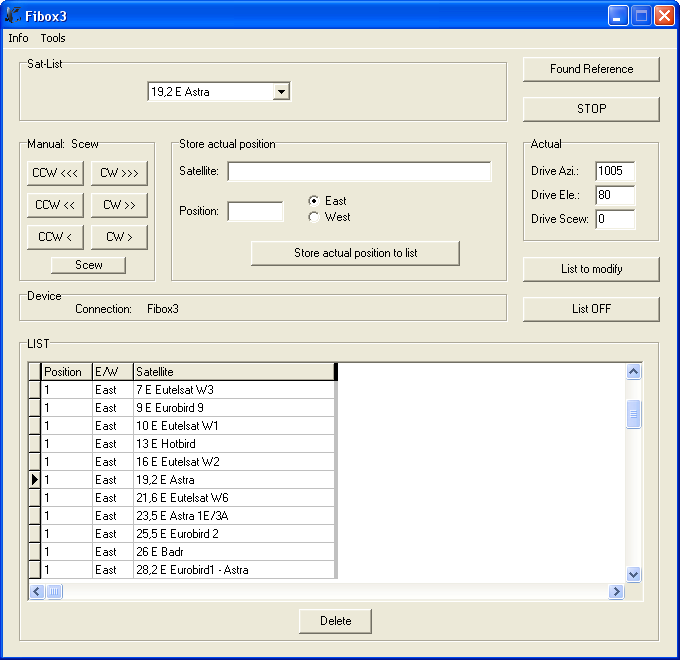Image resolution: width=680 pixels, height=660 pixels.
Task: Click the list's vertical scrollbar up arrow
Action: 633,371
